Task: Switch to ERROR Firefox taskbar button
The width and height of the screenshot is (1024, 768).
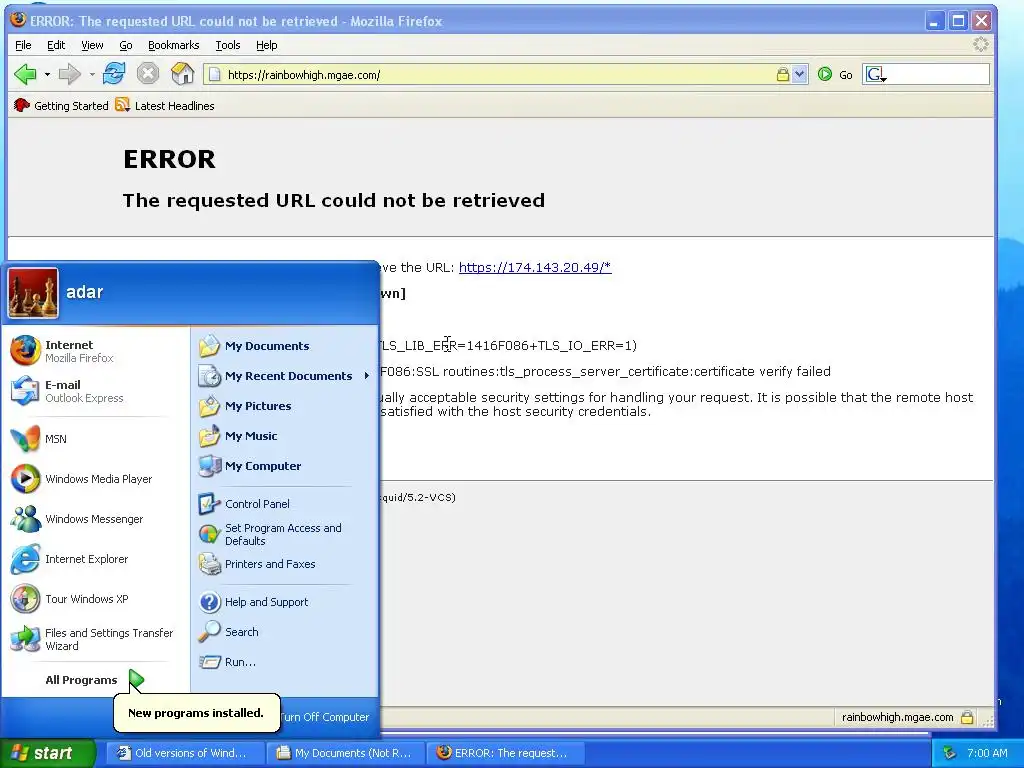Action: pos(504,753)
